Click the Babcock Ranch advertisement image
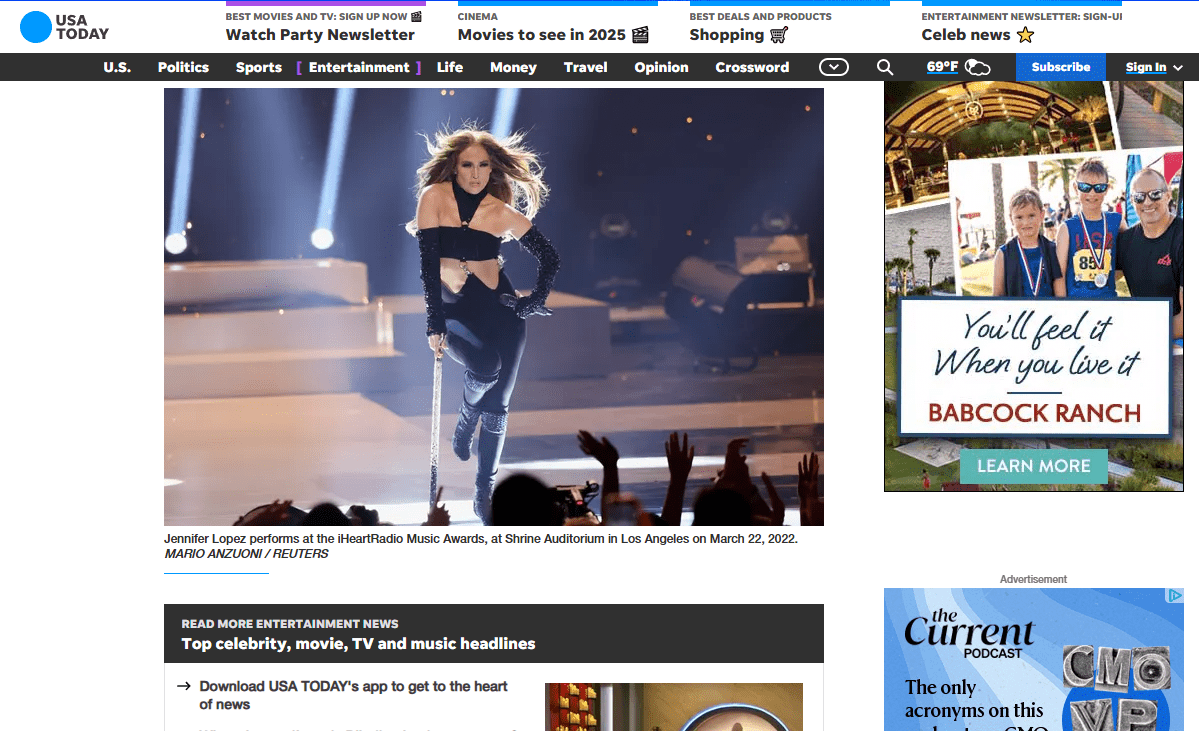Image resolution: width=1199 pixels, height=731 pixels. click(x=1033, y=286)
